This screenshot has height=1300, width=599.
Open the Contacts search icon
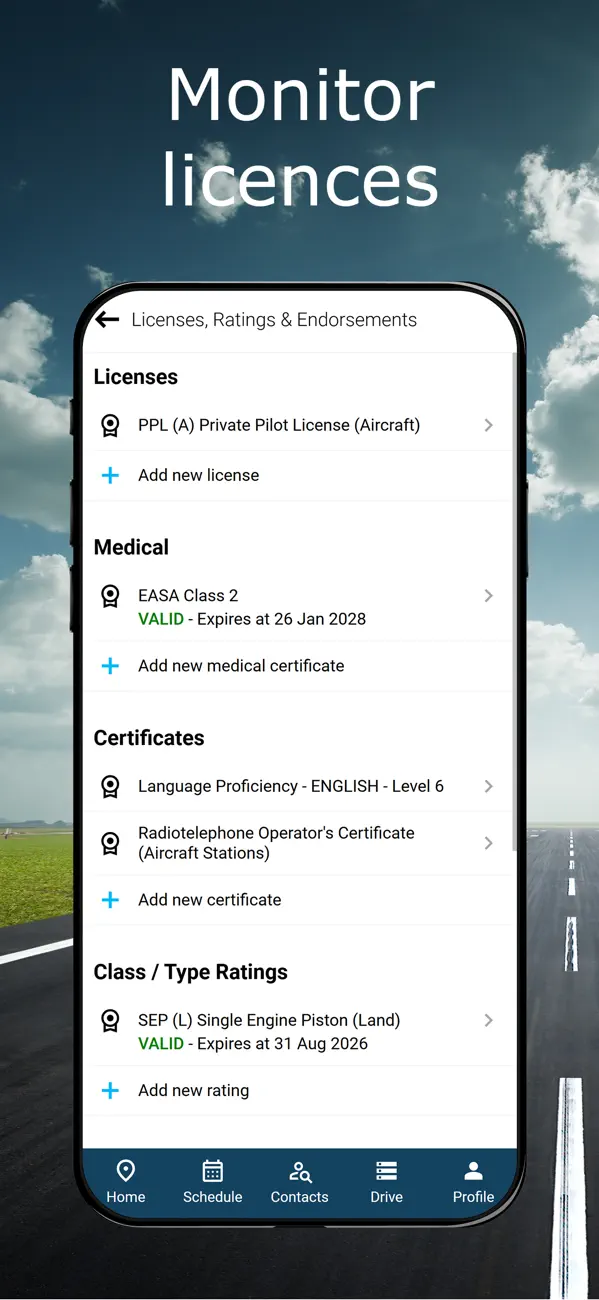pyautogui.click(x=300, y=1171)
